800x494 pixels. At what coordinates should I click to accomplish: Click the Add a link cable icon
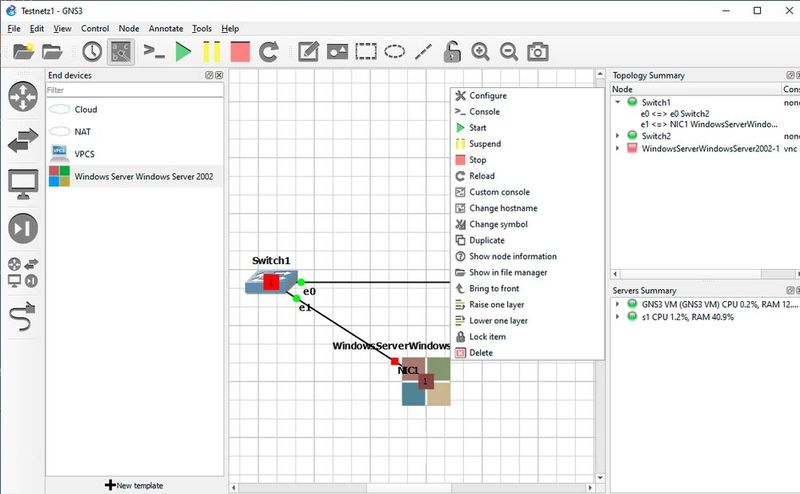[x=22, y=317]
